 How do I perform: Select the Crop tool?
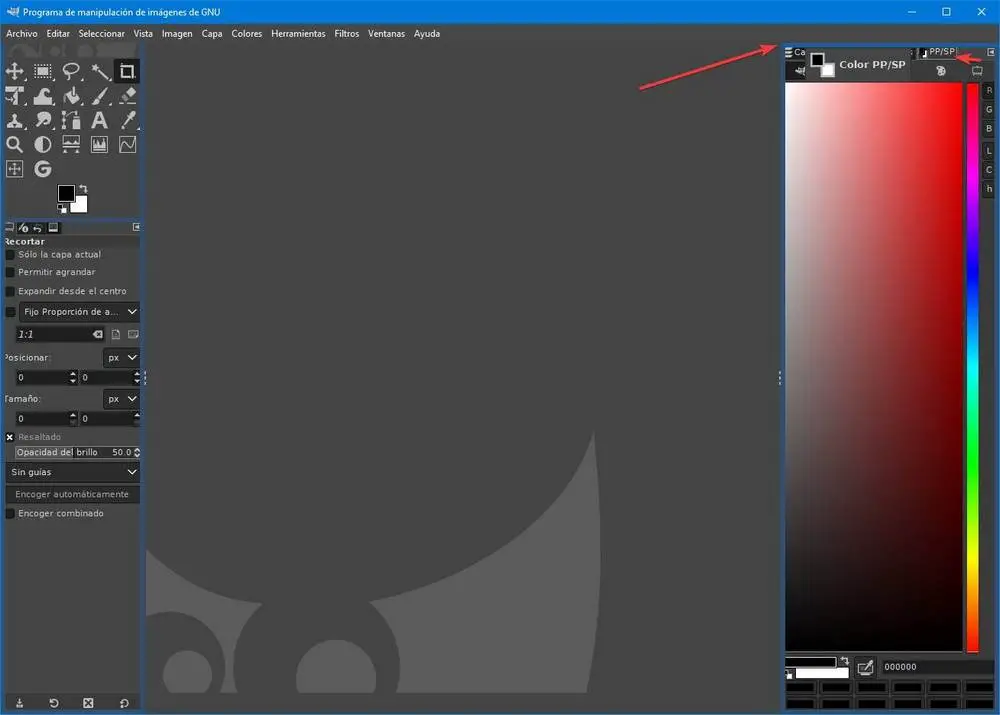pos(128,71)
